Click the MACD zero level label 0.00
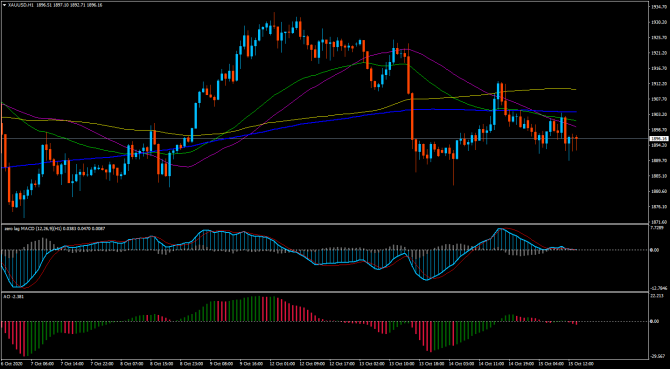 tap(654, 250)
